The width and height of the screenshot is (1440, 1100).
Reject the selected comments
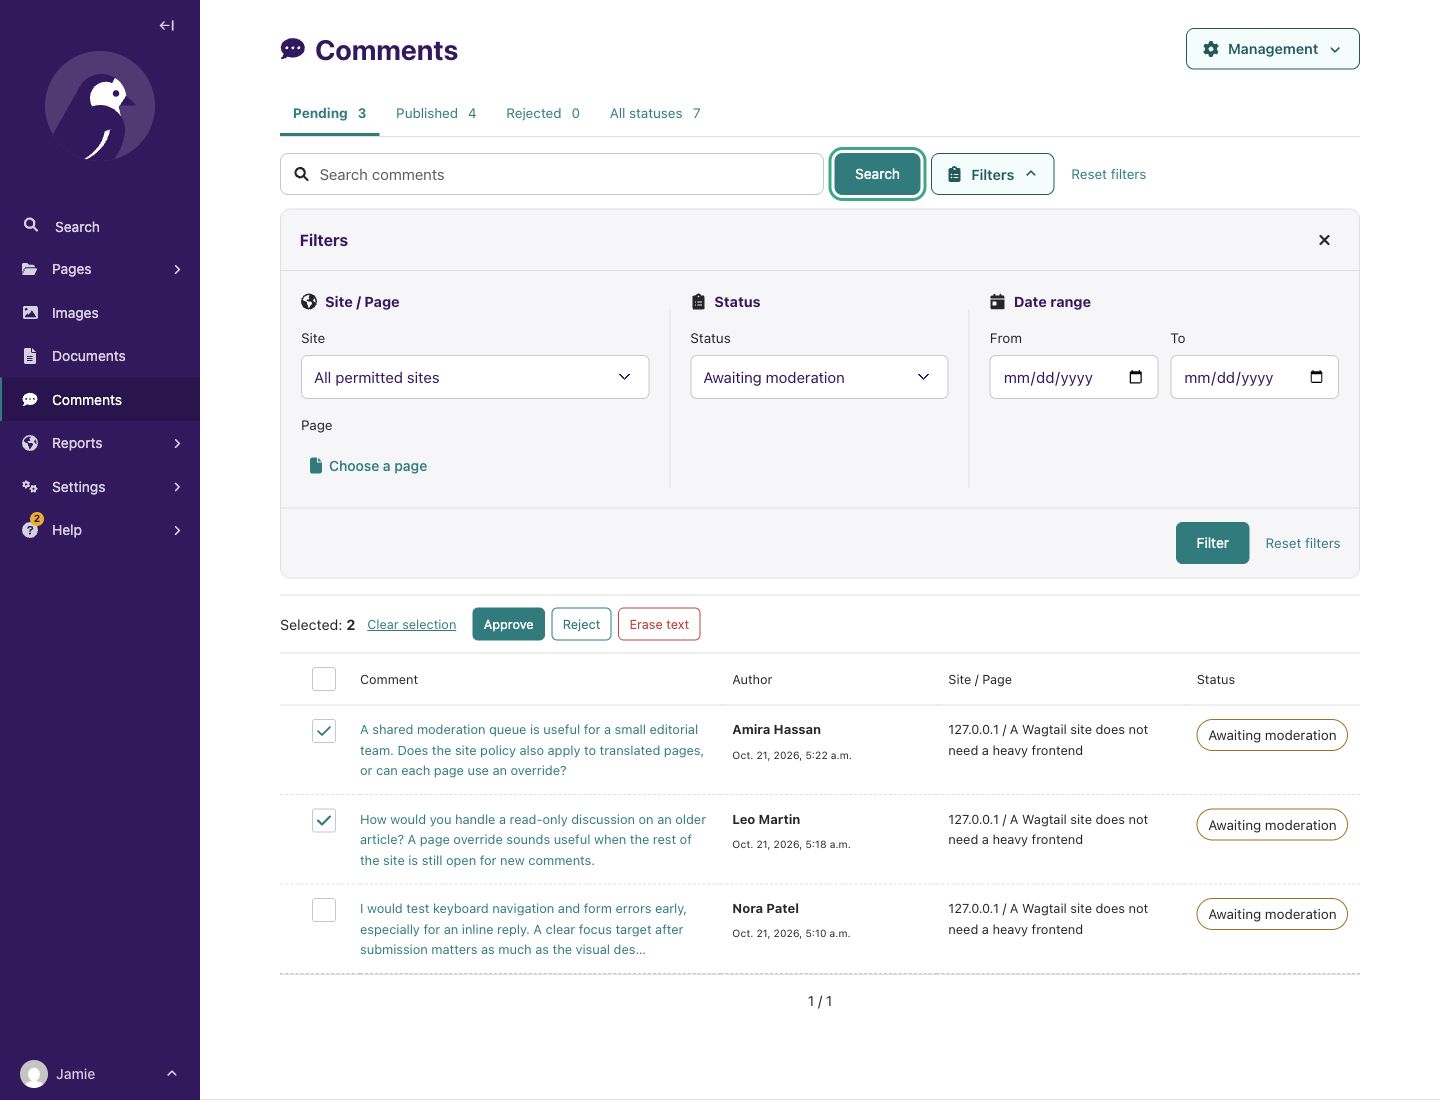[581, 624]
